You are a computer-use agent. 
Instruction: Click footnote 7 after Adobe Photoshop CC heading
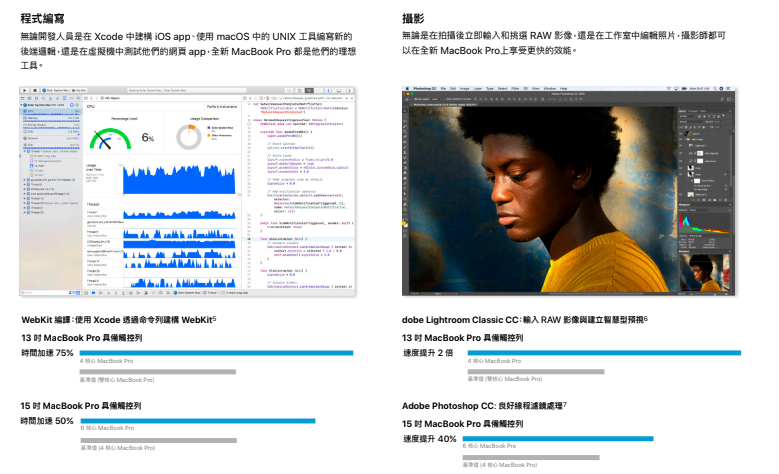point(565,404)
